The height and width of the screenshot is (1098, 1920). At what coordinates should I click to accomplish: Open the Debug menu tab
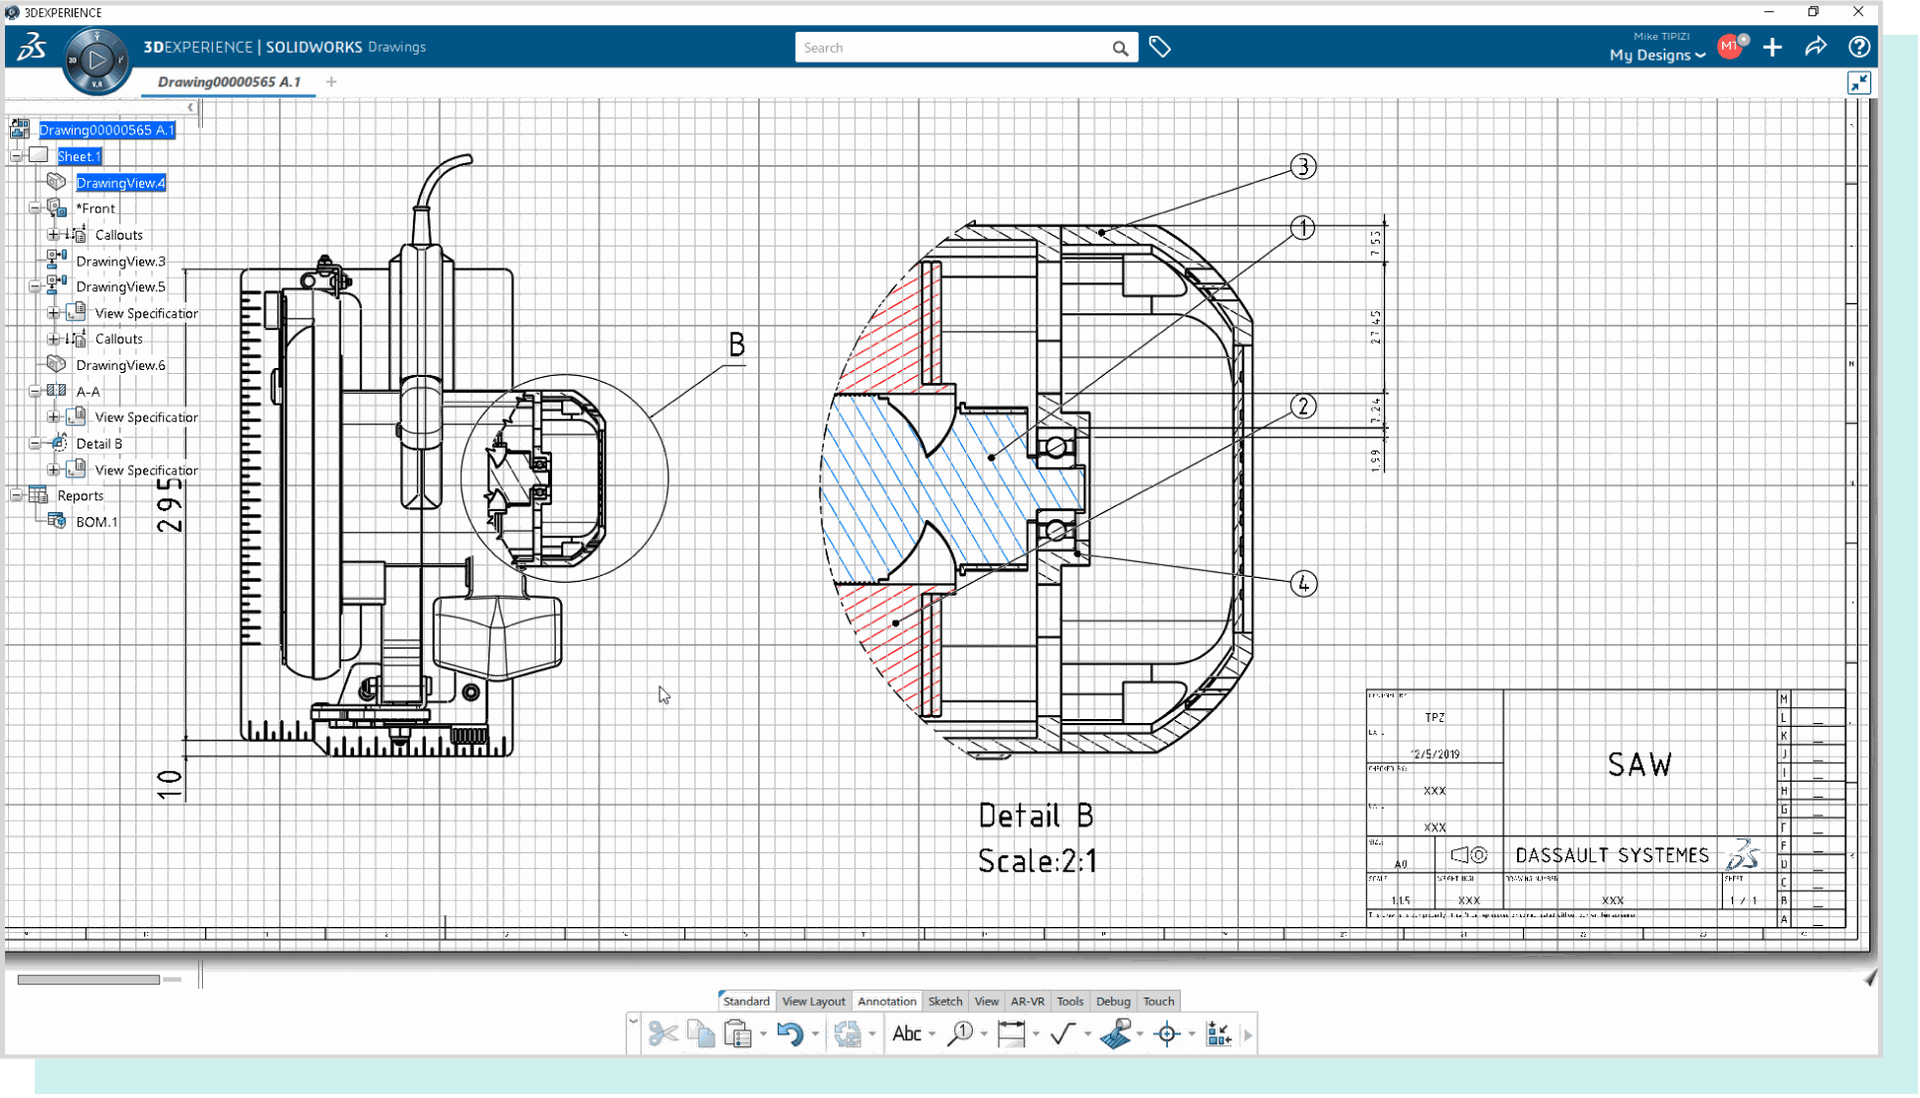coord(1112,1000)
